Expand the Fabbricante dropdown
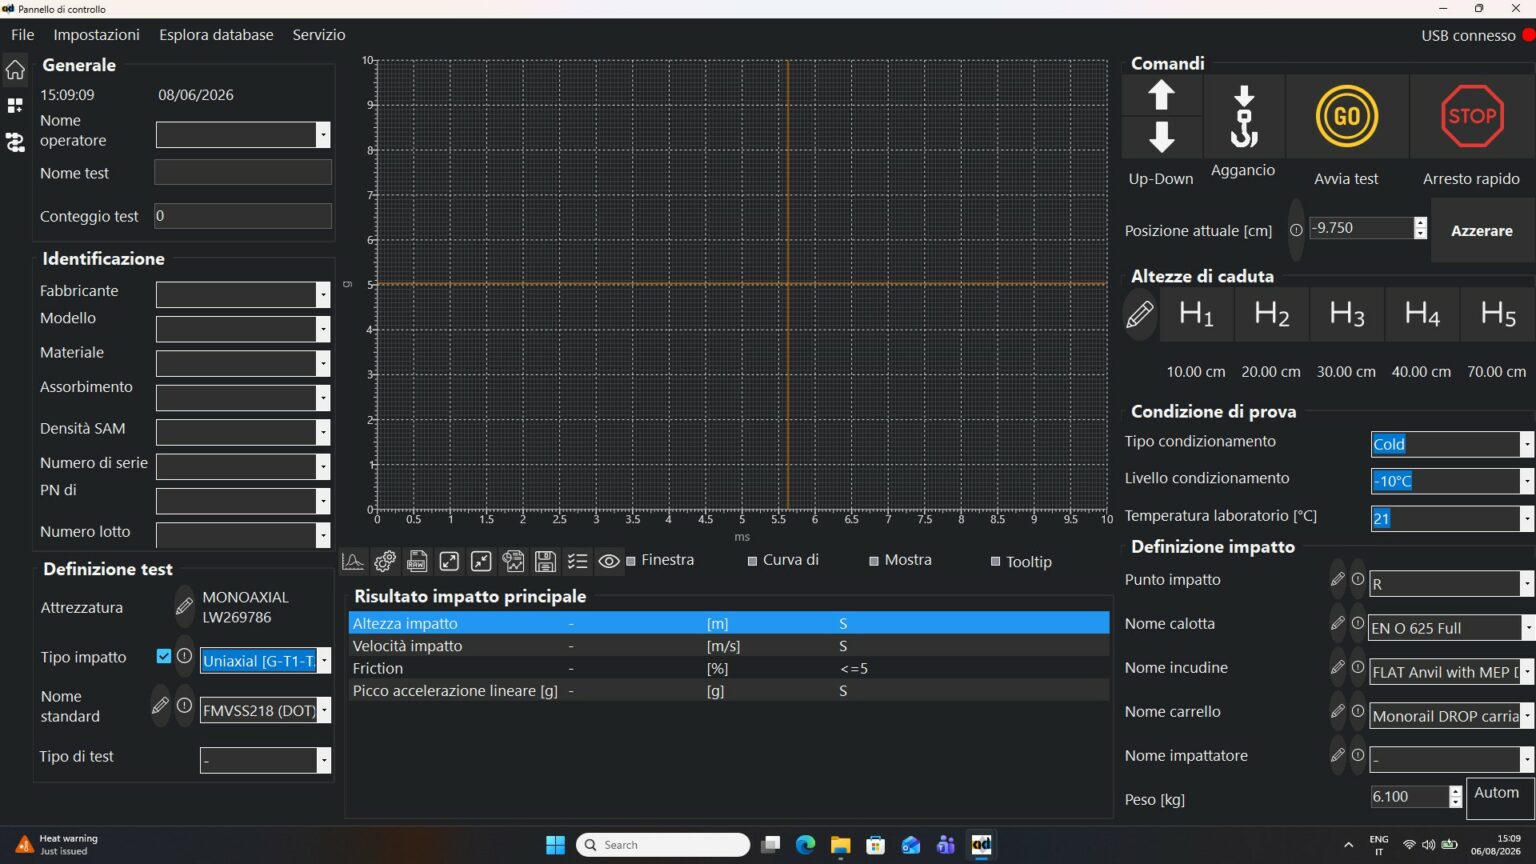 [x=322, y=295]
